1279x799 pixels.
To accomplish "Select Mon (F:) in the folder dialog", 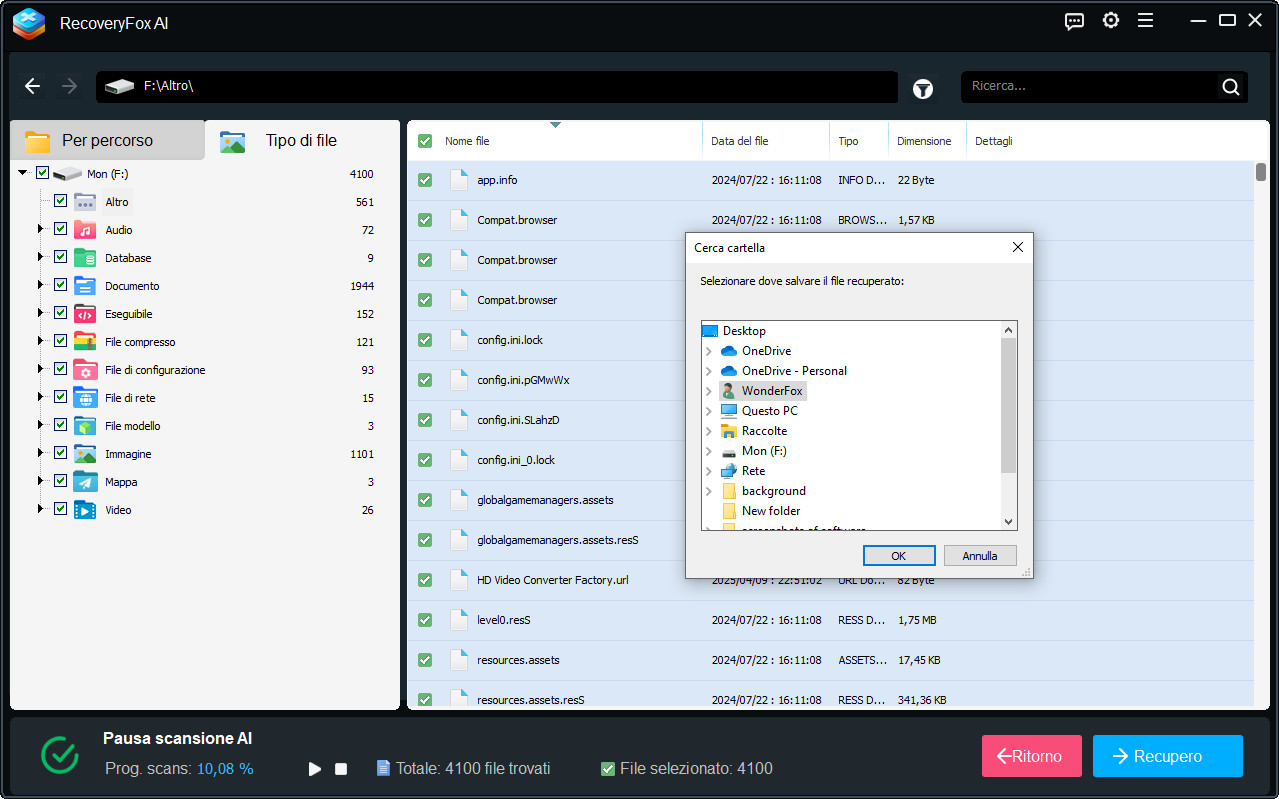I will tap(764, 451).
